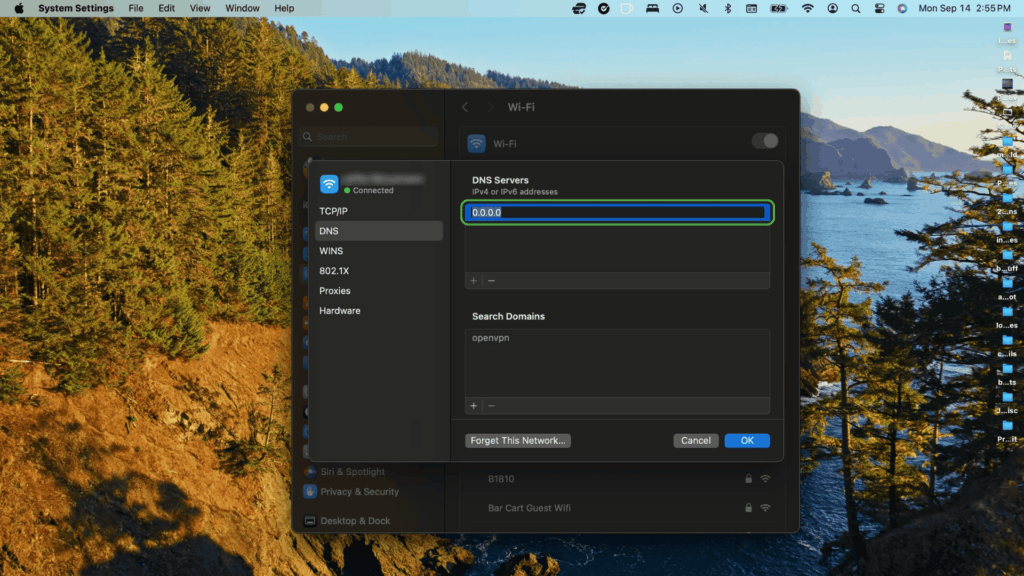Switch to the WINS tab

379,251
